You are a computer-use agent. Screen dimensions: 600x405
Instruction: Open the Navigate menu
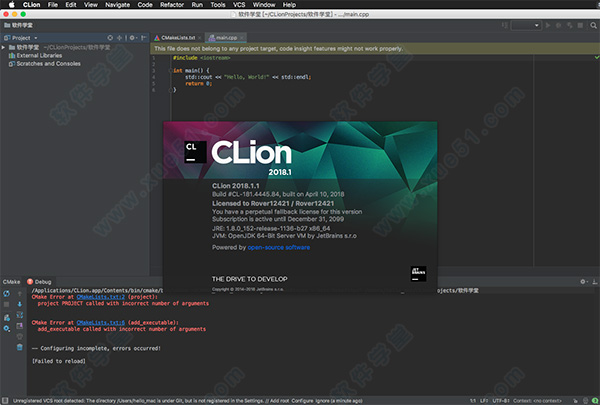117,5
